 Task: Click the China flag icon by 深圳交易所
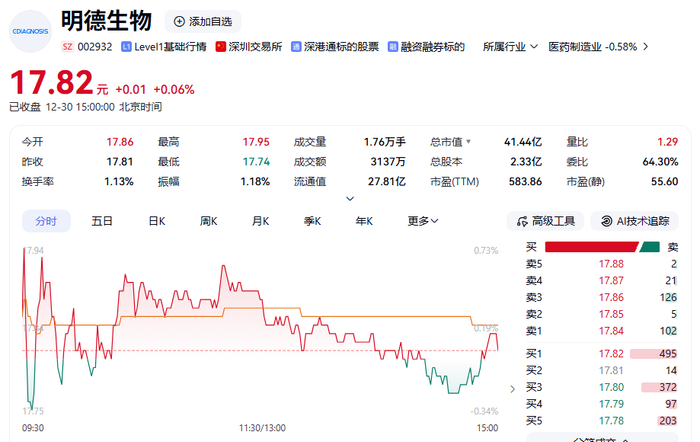[221, 47]
